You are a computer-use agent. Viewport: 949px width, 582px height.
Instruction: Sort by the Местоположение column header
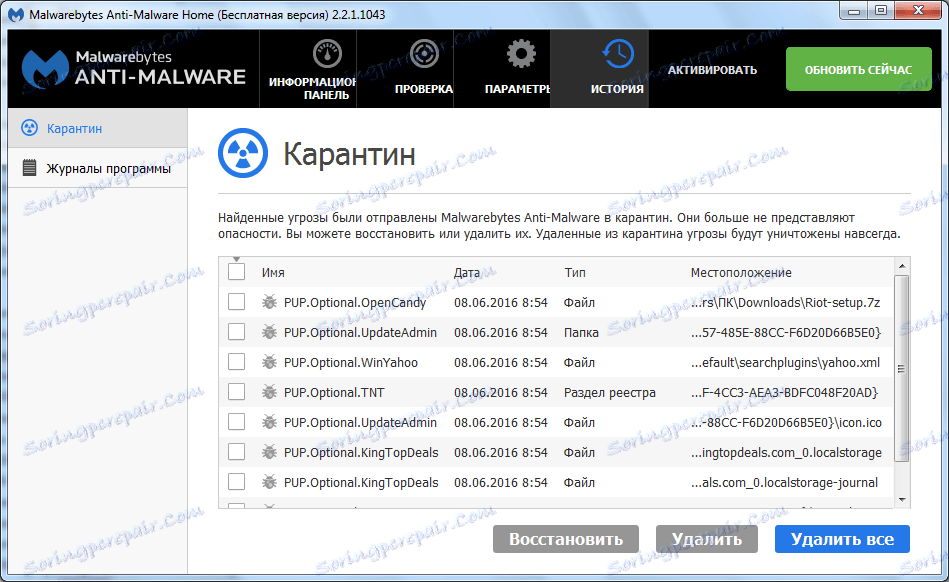click(741, 273)
